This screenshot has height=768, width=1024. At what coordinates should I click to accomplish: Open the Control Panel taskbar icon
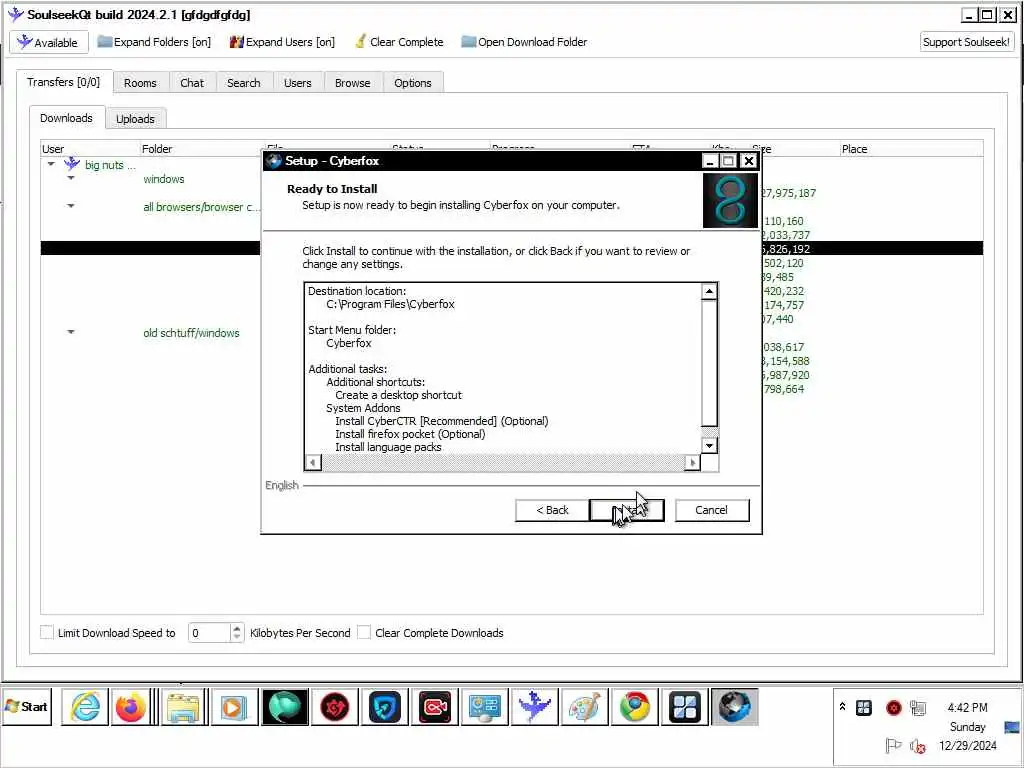(x=485, y=707)
